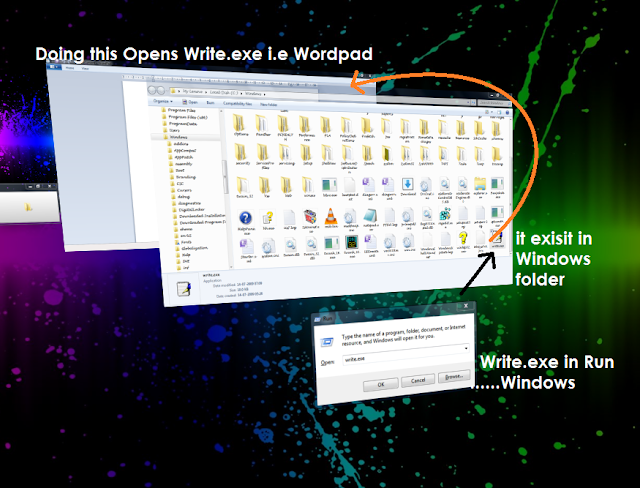Open the Organize dropdown in Explorer toolbar

click(162, 101)
